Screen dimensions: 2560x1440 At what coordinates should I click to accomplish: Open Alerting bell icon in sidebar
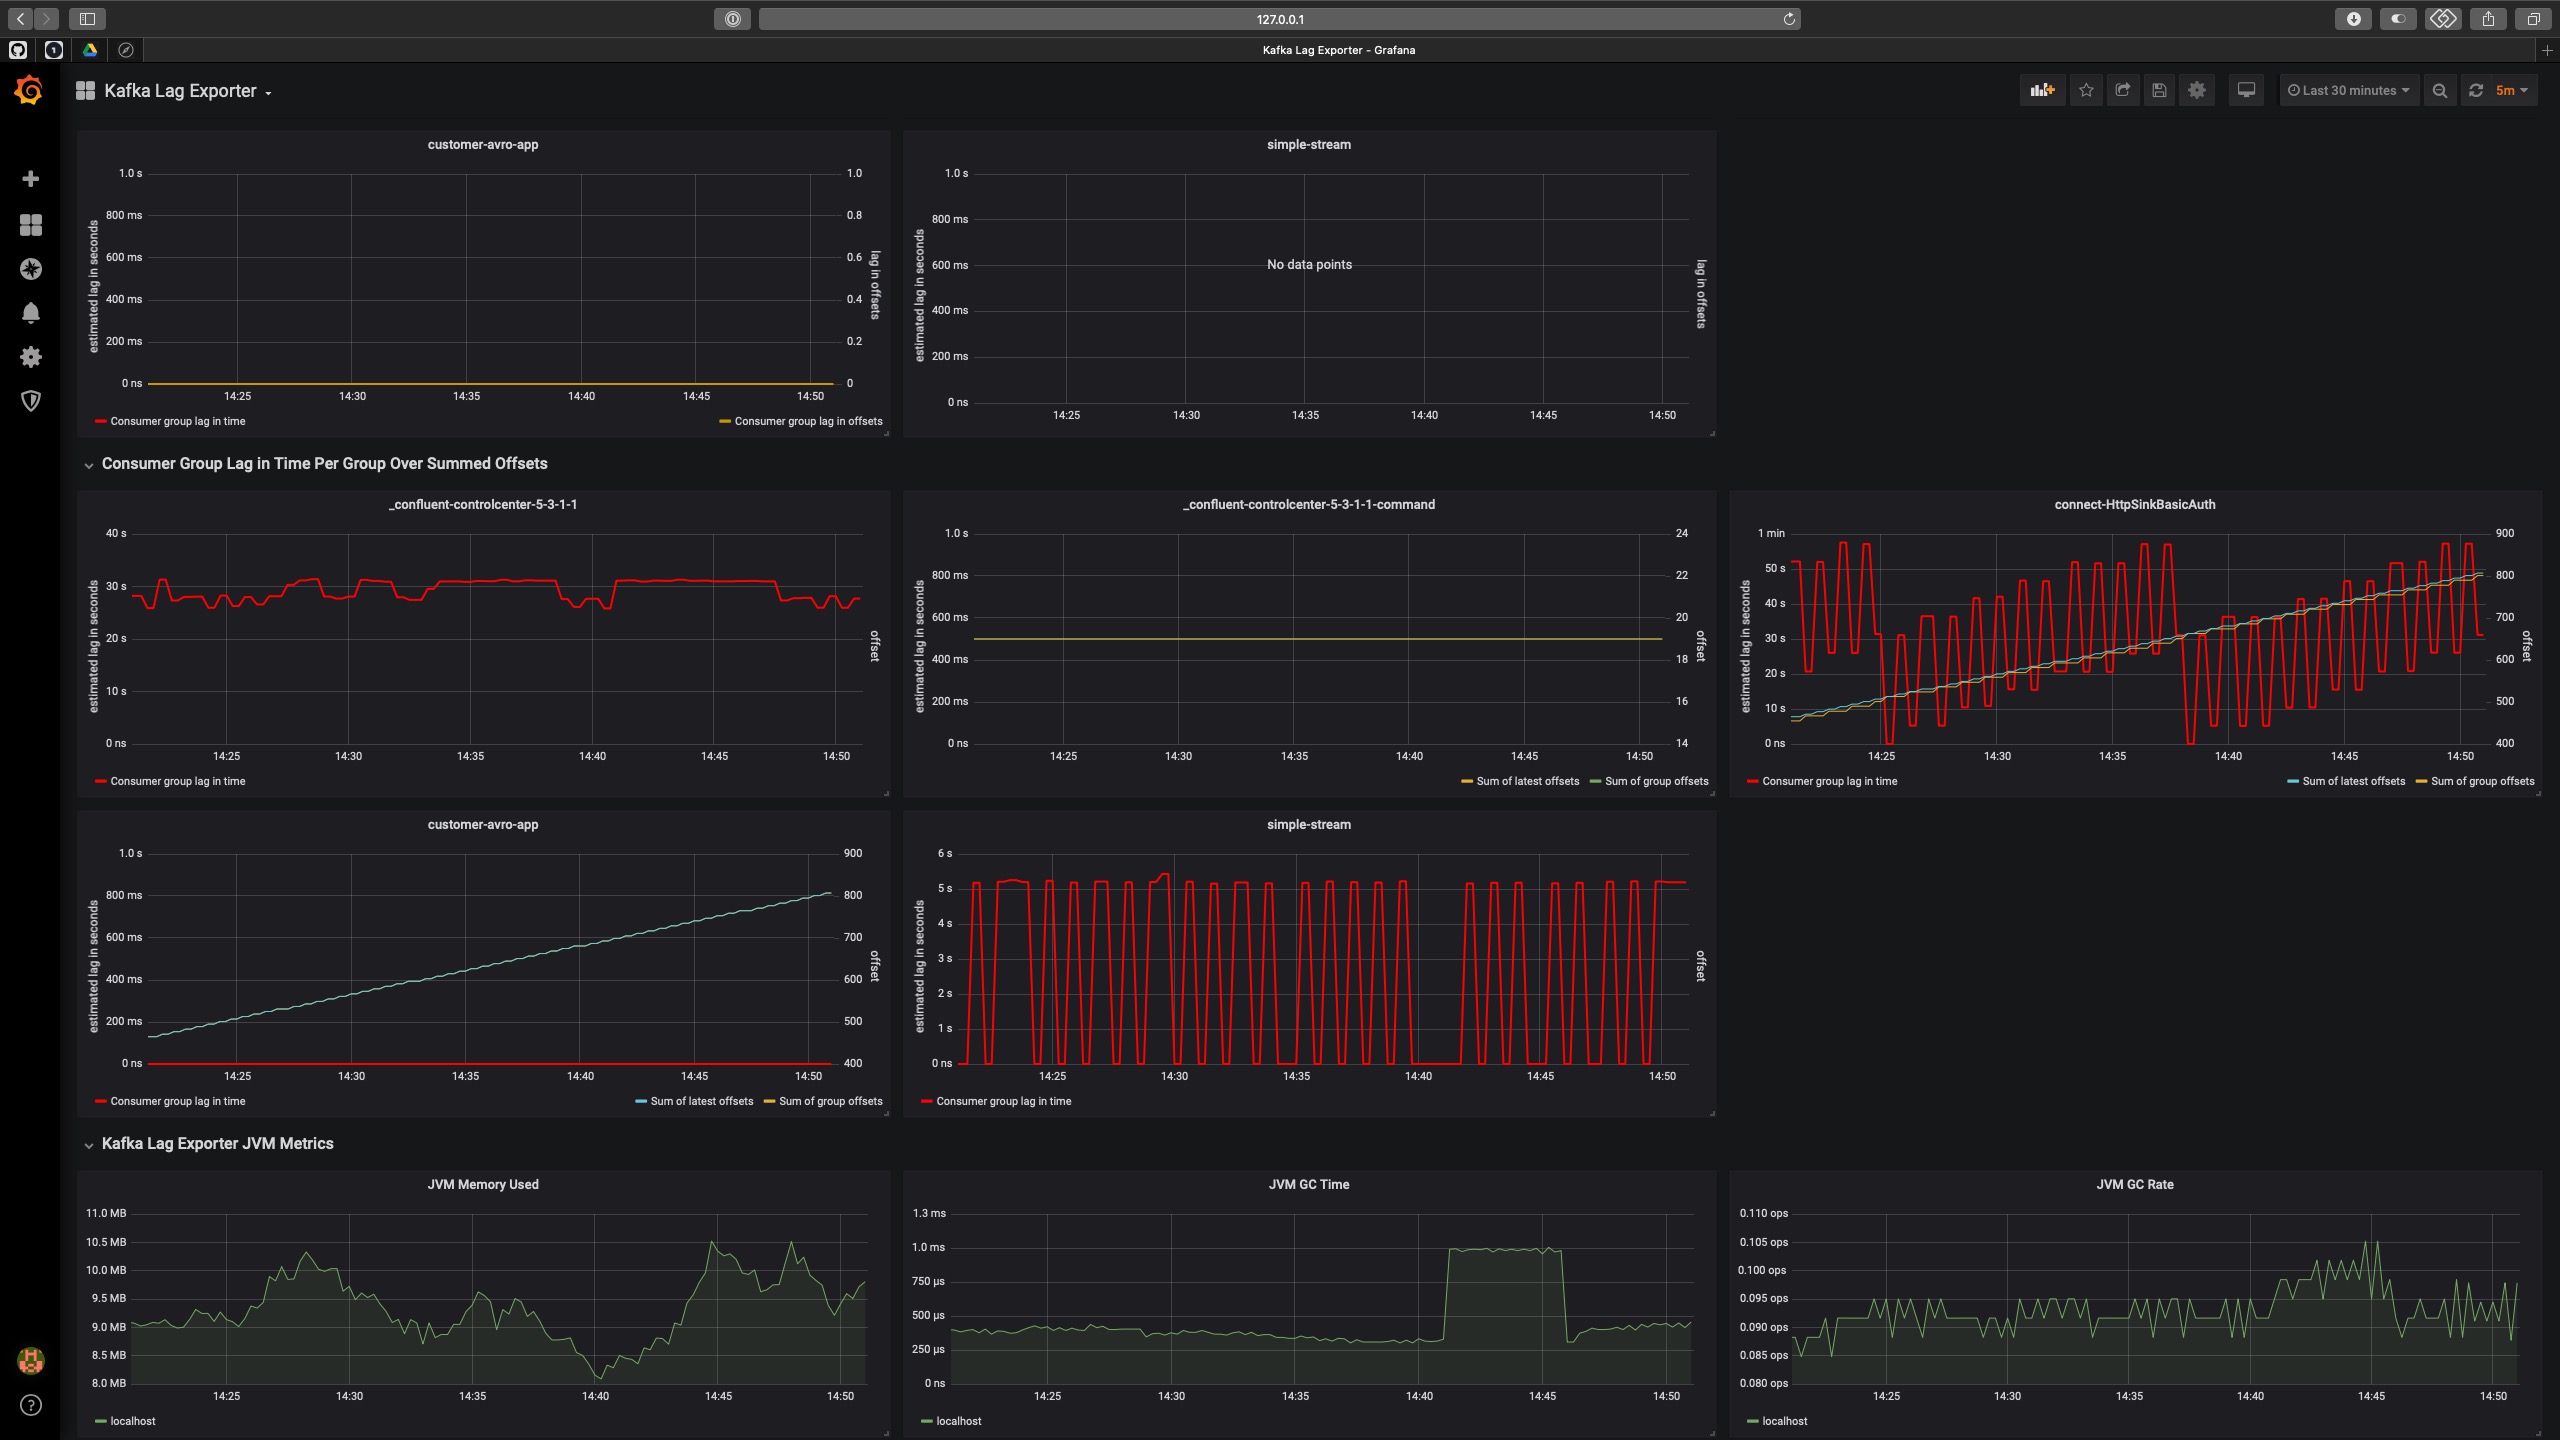(31, 313)
